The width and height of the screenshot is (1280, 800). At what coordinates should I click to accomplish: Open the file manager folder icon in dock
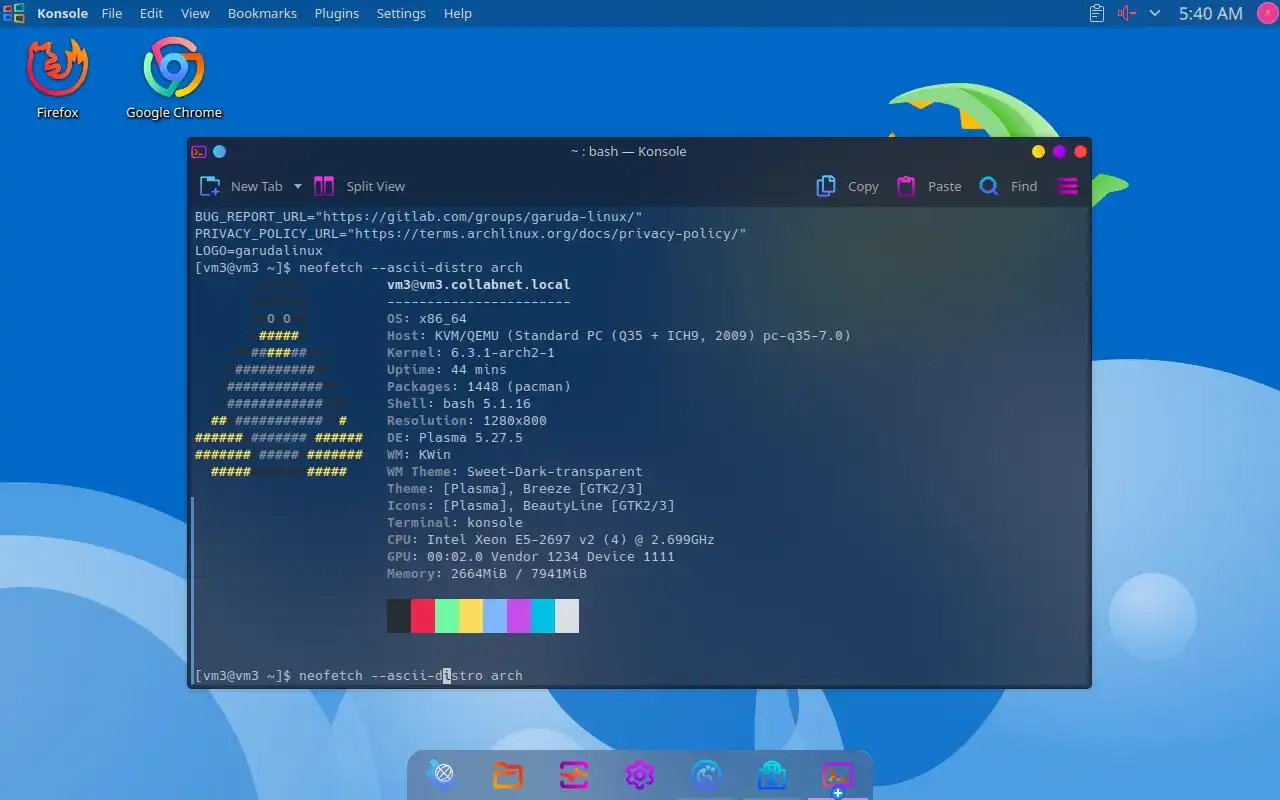point(508,774)
